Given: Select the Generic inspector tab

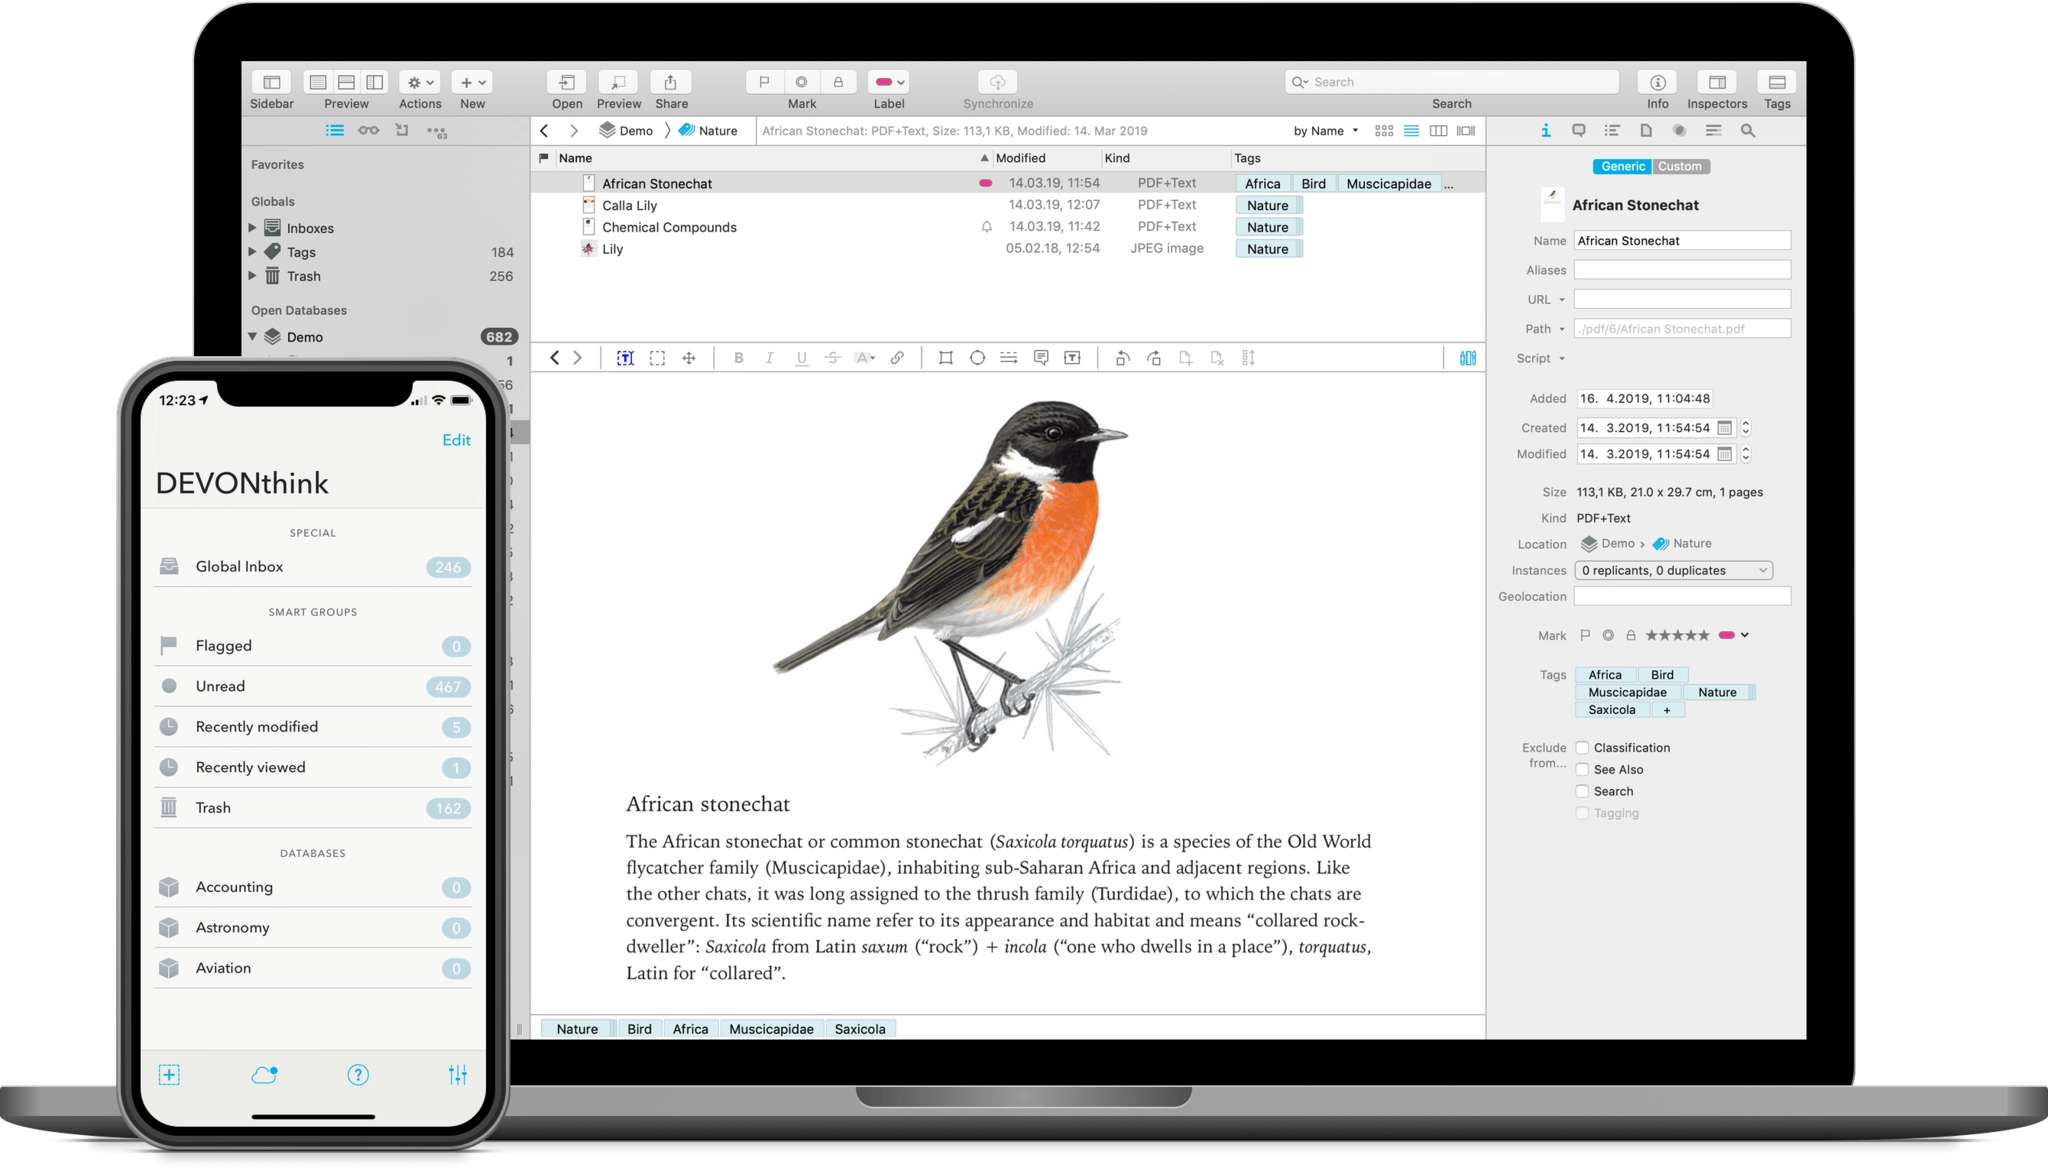Looking at the screenshot, I should pos(1622,167).
